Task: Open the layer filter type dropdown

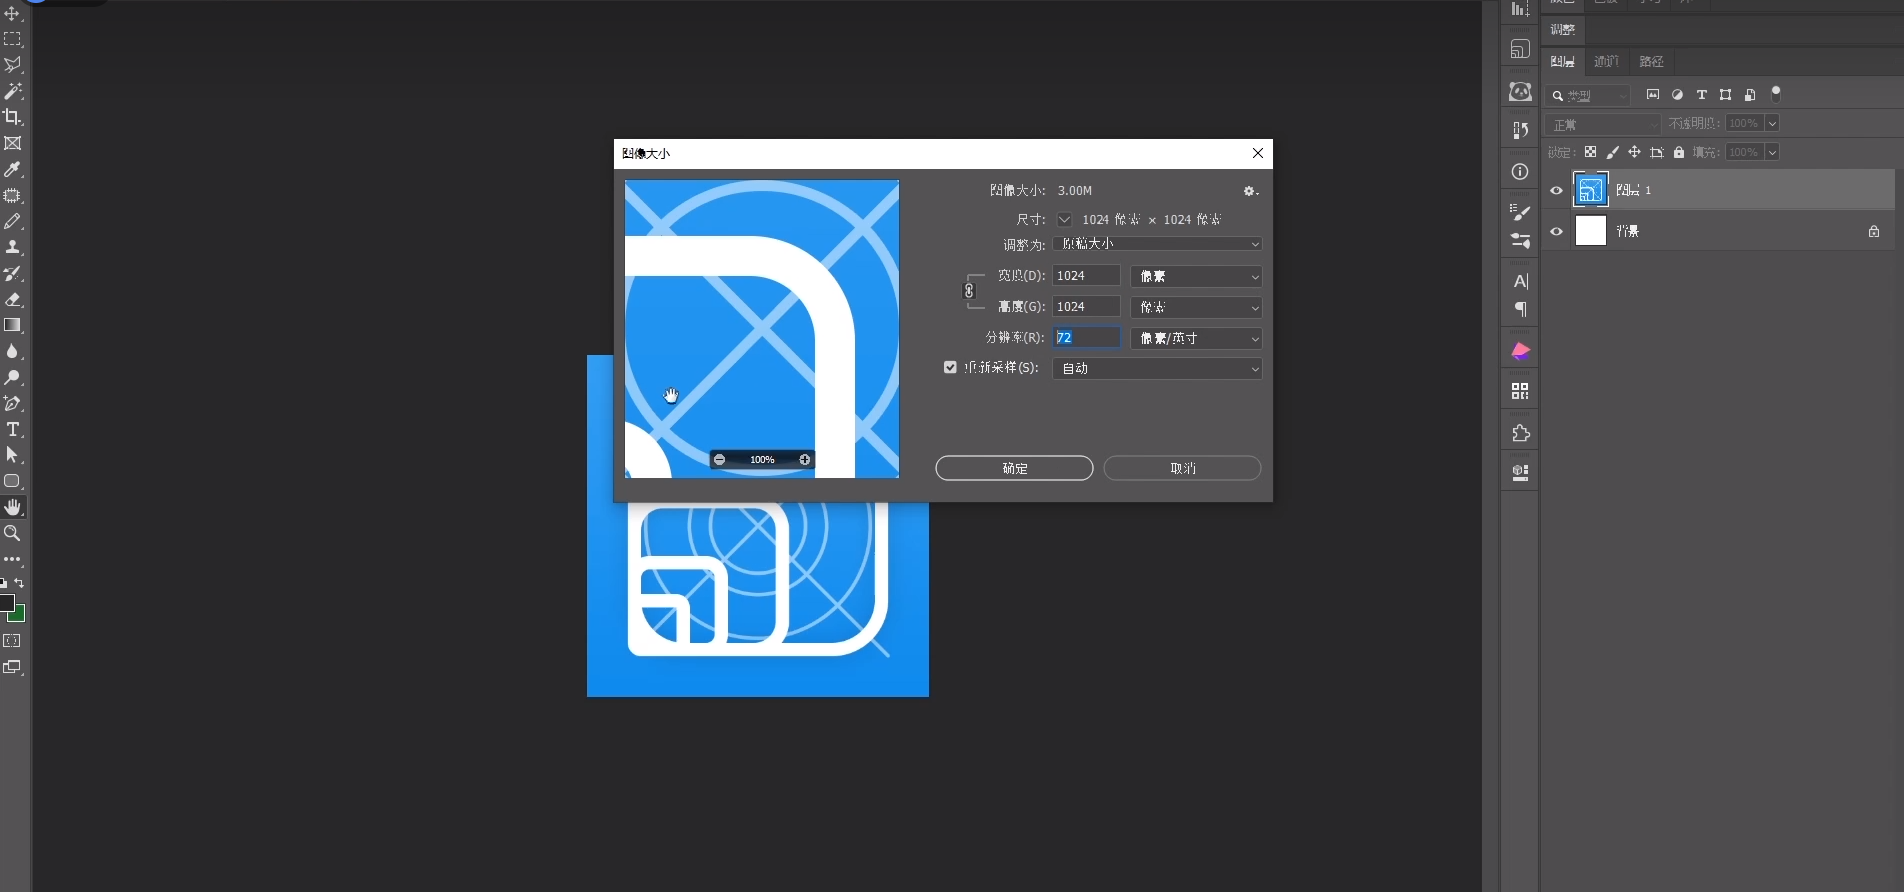Action: (x=1588, y=95)
